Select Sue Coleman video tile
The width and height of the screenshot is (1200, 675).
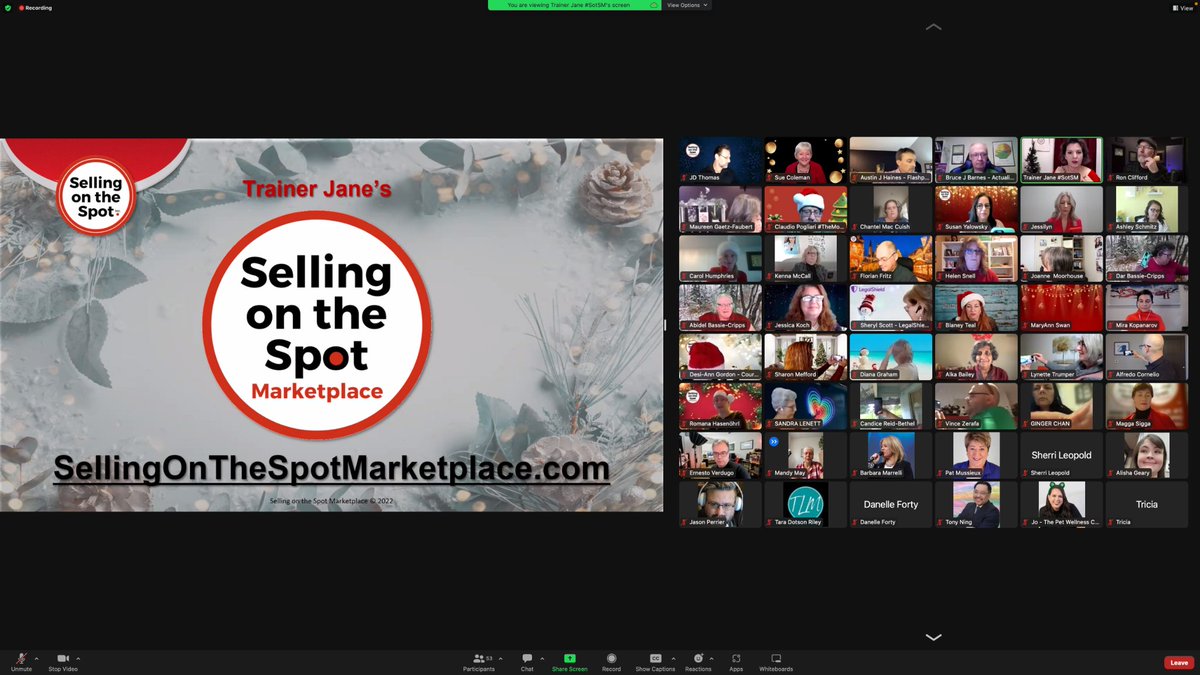pos(806,160)
